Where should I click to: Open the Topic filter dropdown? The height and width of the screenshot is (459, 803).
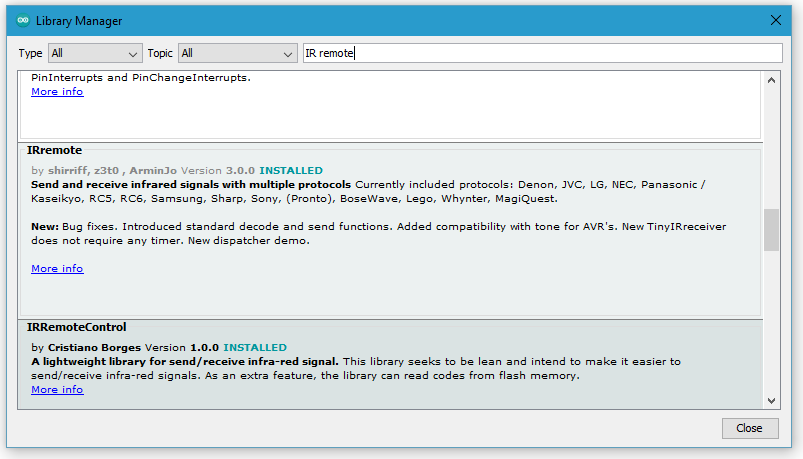(x=238, y=53)
